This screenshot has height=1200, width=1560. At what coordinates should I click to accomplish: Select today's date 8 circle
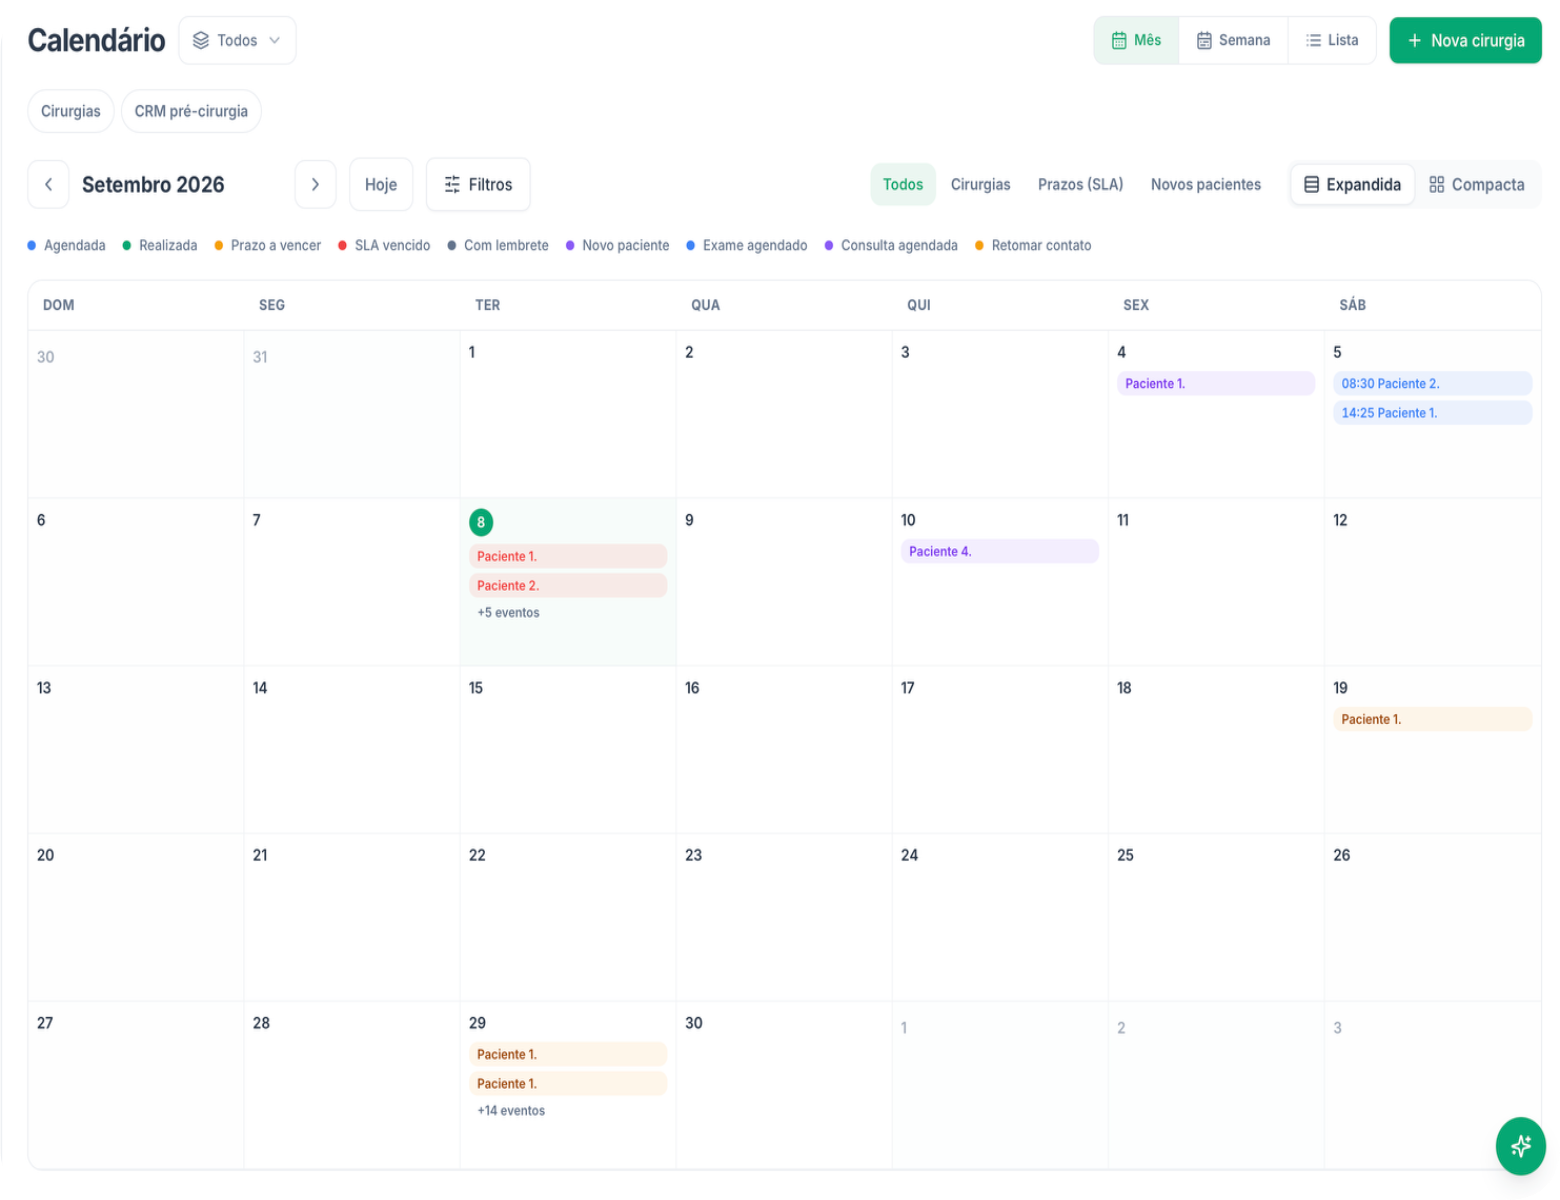pos(481,522)
